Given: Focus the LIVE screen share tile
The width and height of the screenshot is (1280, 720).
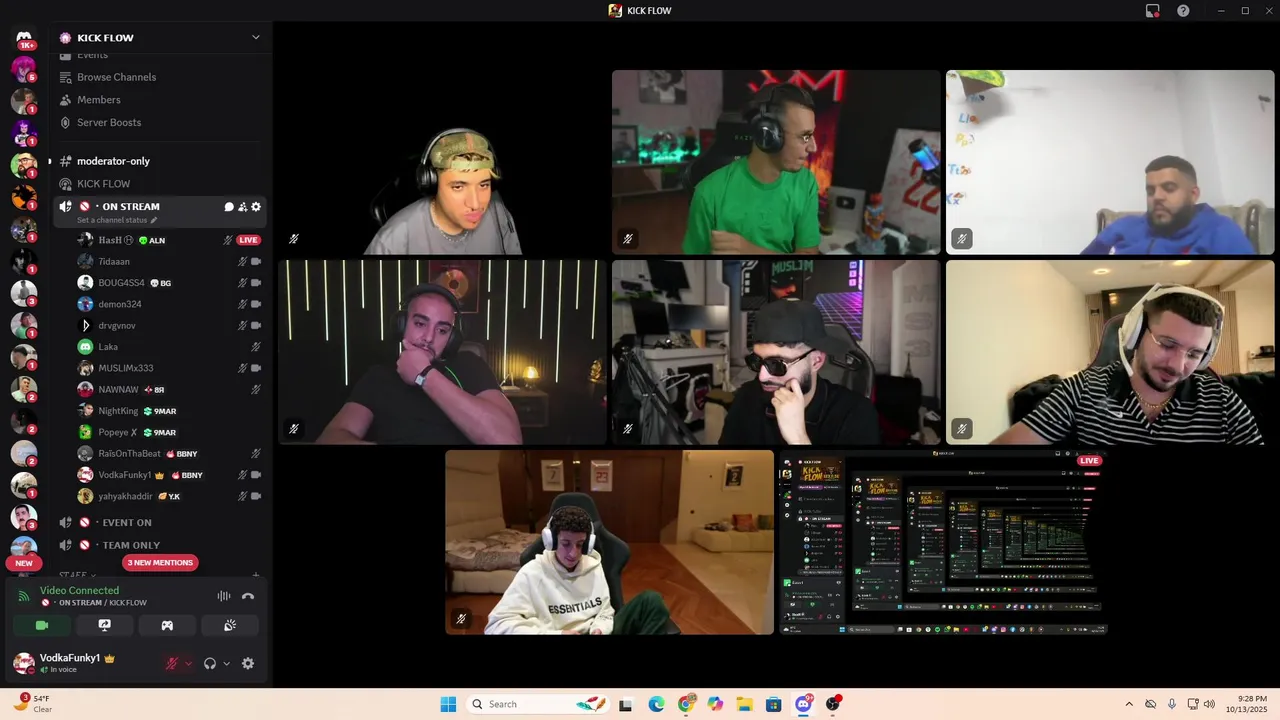Looking at the screenshot, I should [943, 542].
